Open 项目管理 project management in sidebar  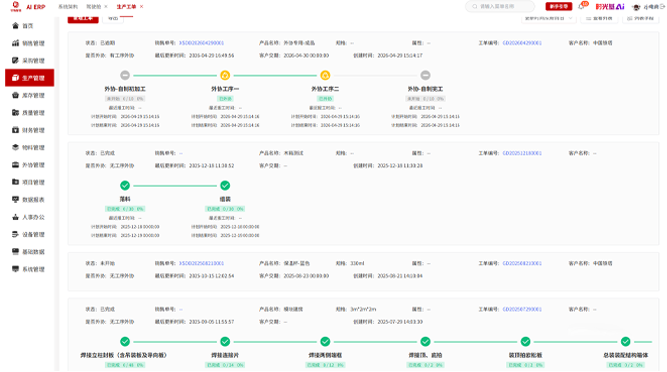(29, 182)
